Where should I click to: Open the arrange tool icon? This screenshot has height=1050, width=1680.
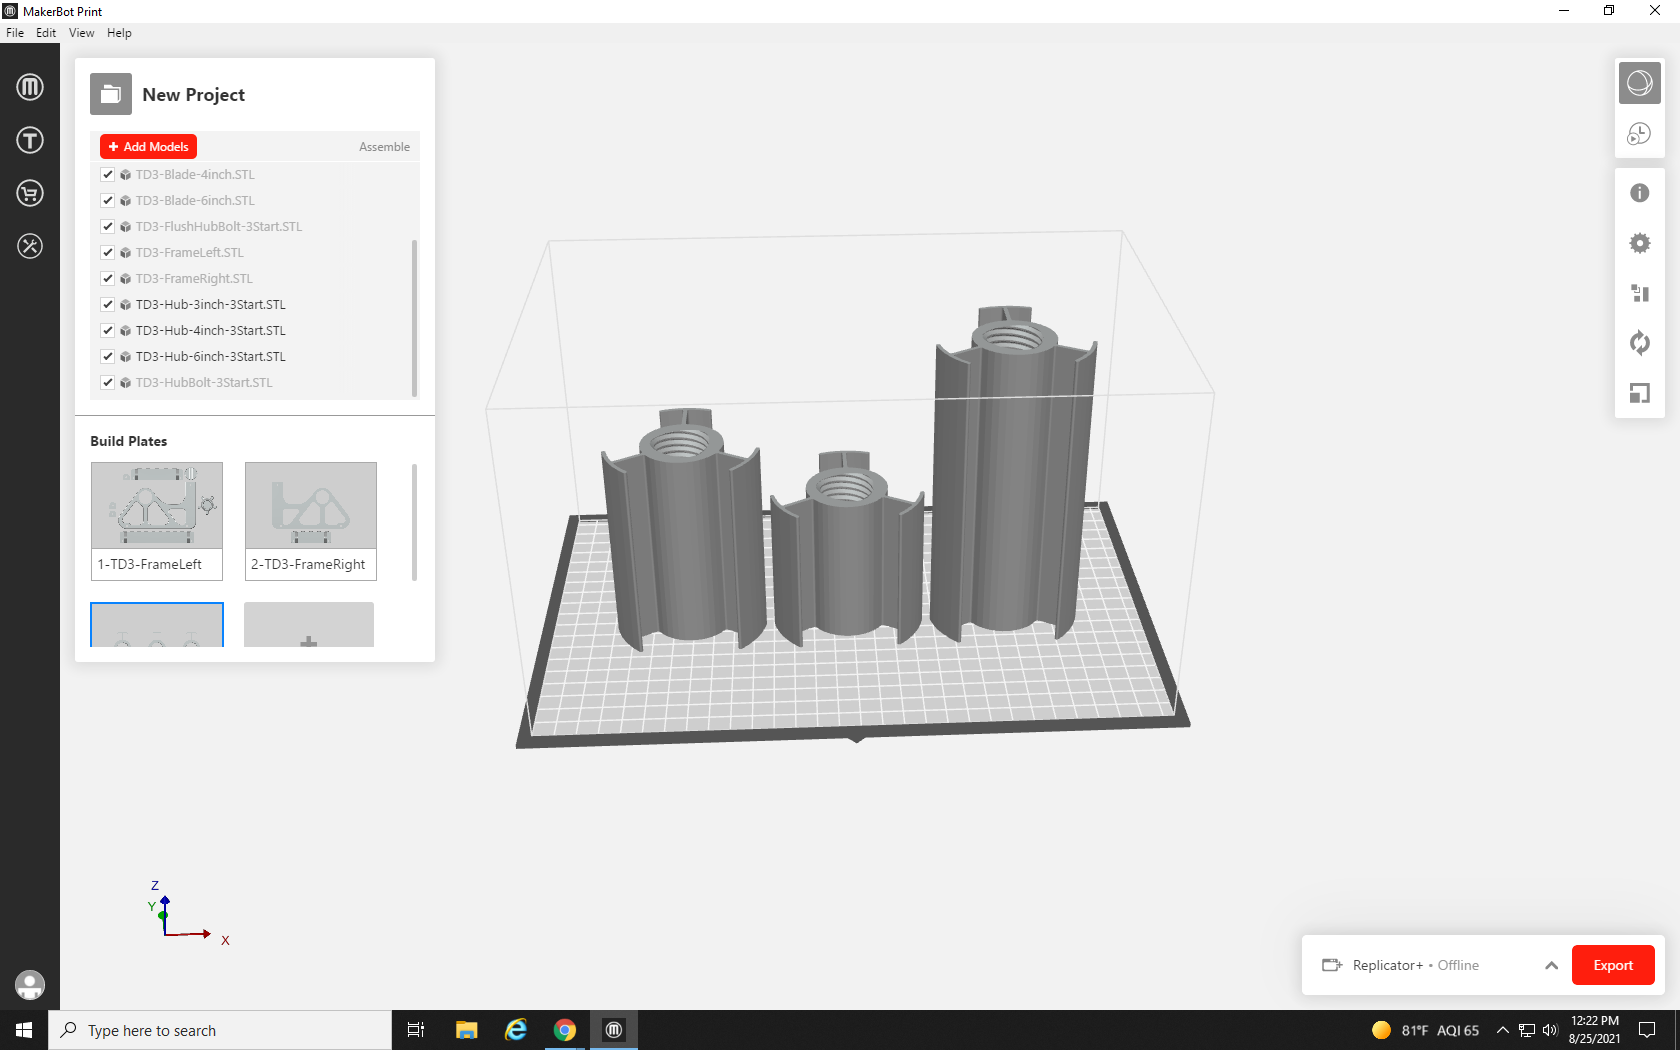[1640, 293]
